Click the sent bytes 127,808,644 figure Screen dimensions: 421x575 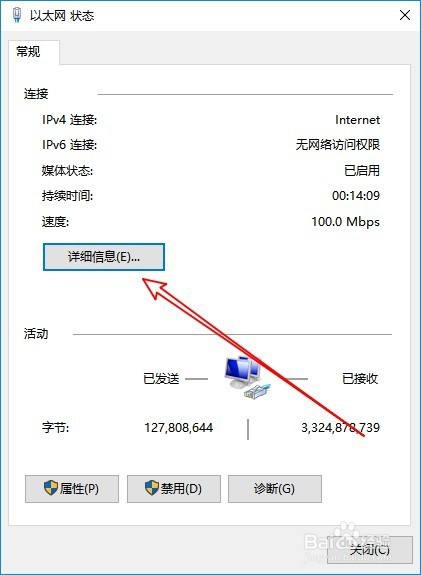179,428
